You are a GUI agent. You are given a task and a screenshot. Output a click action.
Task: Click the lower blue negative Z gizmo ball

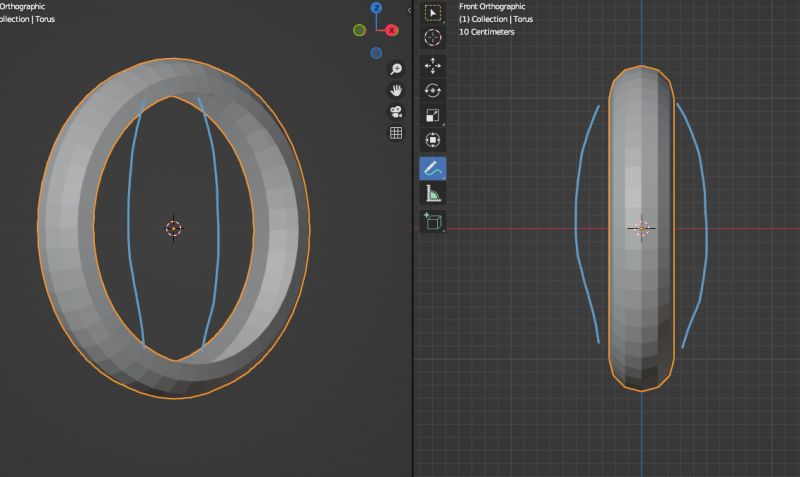(x=376, y=53)
